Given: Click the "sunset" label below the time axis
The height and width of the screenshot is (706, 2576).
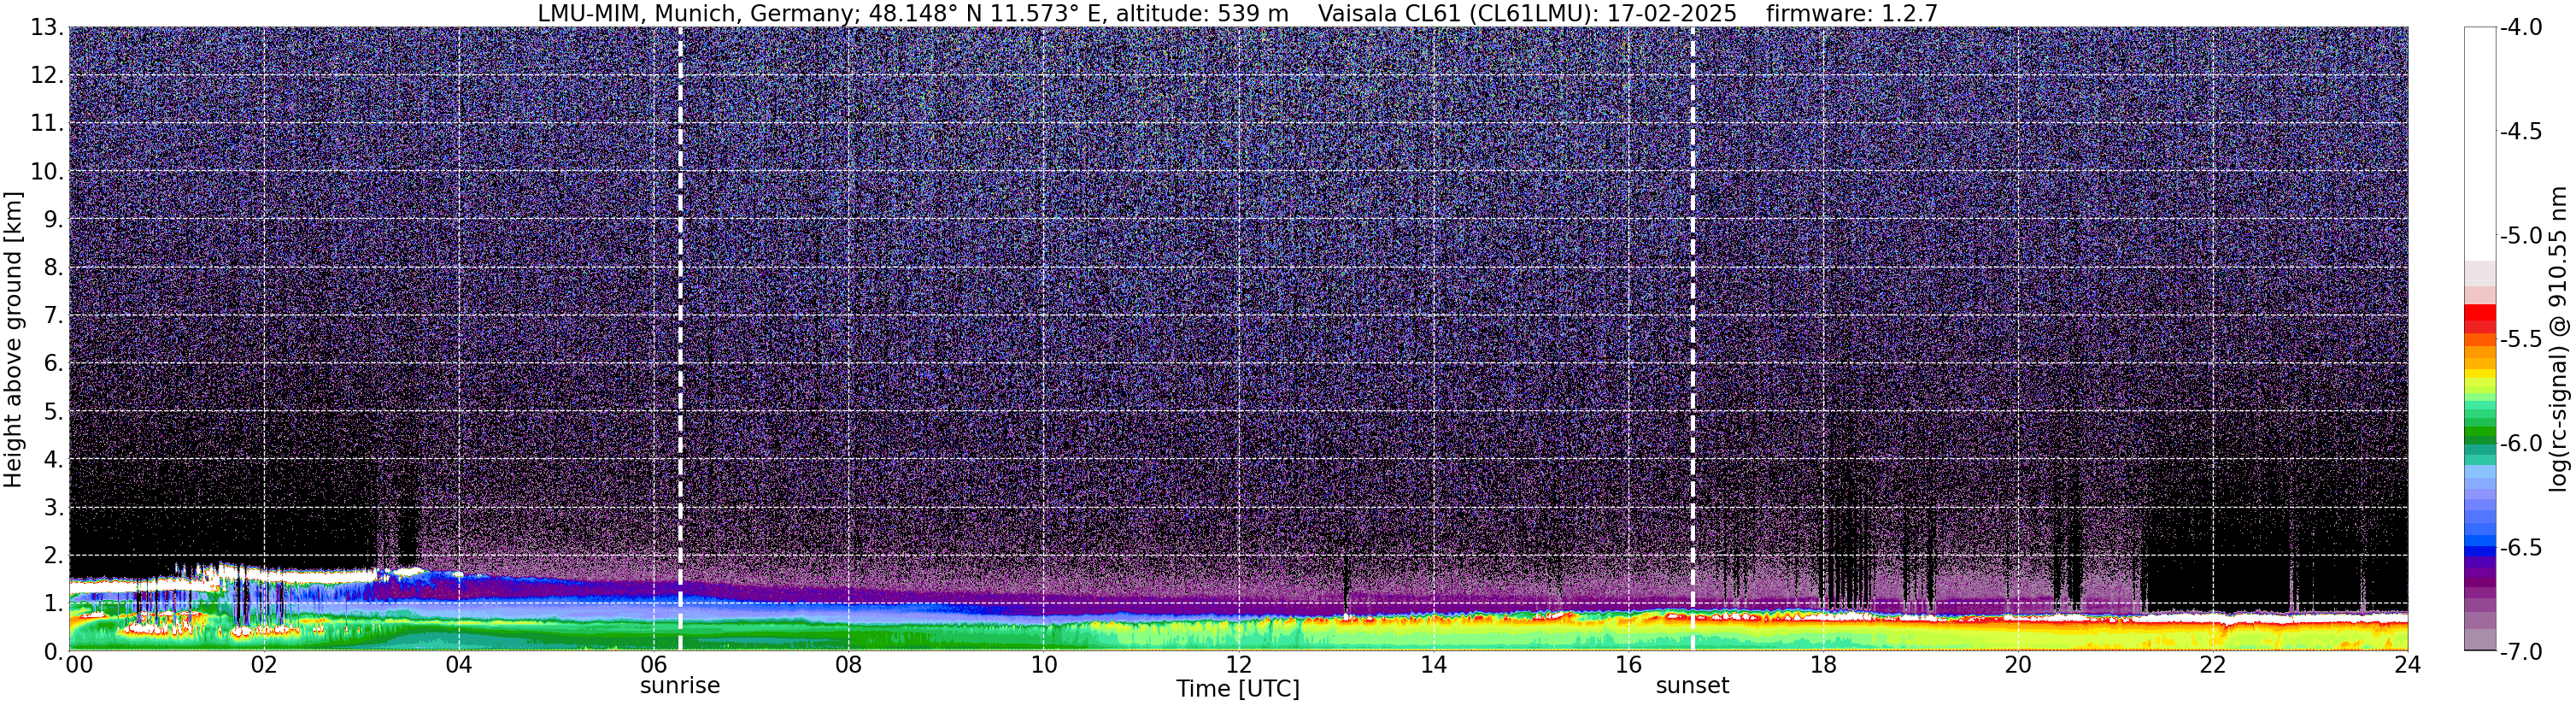Looking at the screenshot, I should pos(1692,686).
